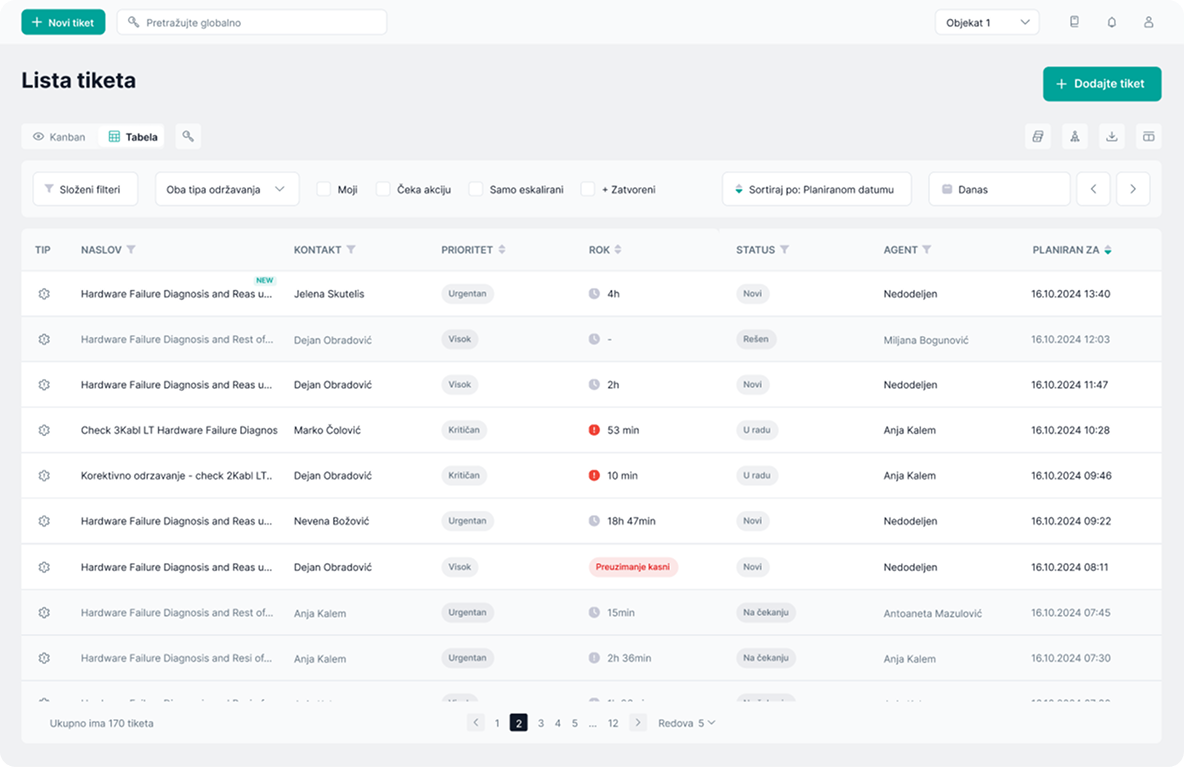
Task: Click the type icon in Jelena Skutelis row
Action: [x=45, y=294]
